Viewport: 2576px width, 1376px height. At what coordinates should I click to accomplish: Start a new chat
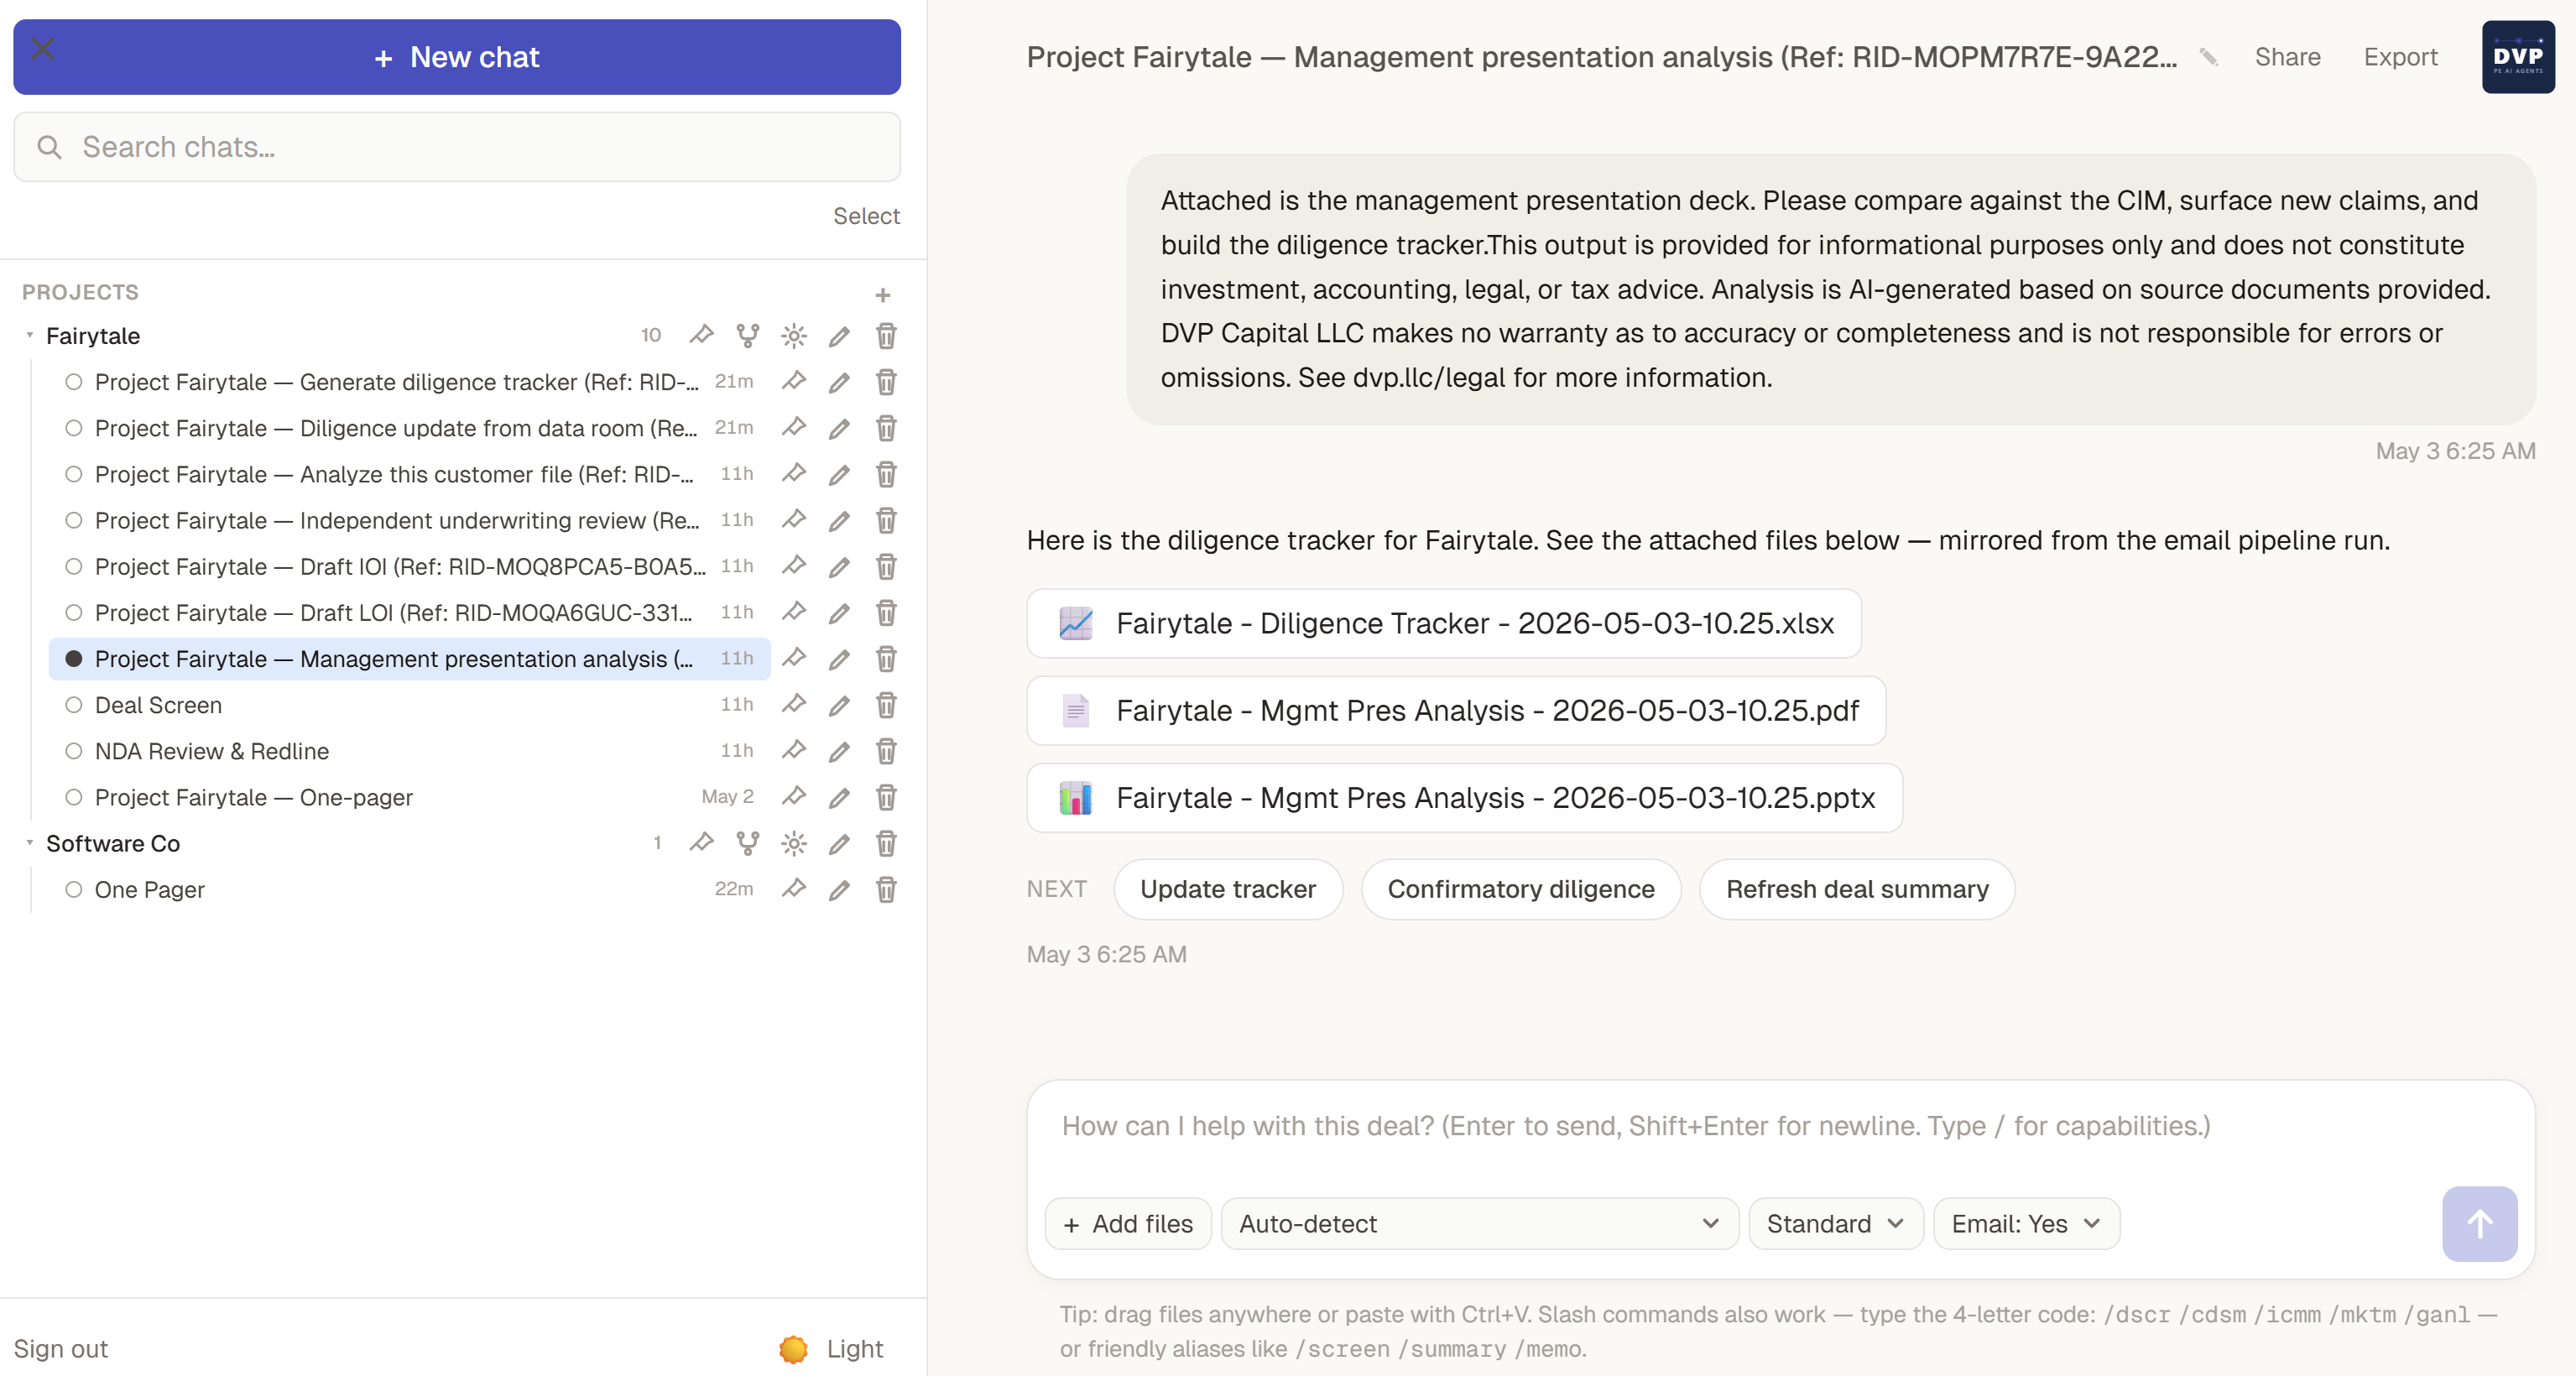click(457, 57)
